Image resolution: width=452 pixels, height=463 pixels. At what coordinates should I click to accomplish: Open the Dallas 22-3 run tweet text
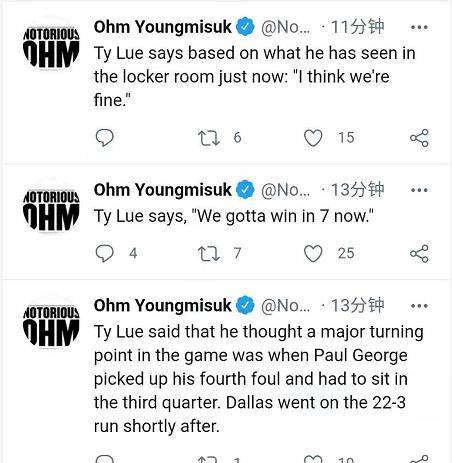tap(258, 379)
